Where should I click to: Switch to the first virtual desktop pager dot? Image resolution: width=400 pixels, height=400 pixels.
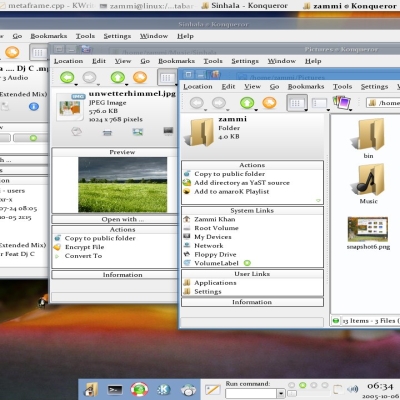(291, 385)
